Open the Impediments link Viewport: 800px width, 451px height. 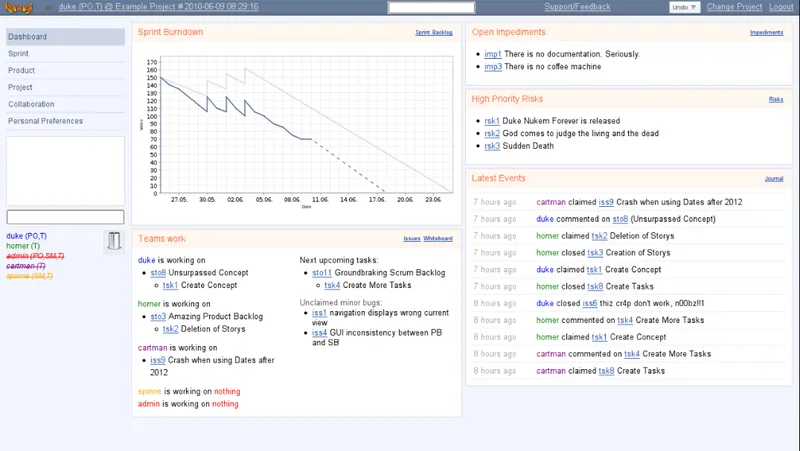click(x=766, y=32)
